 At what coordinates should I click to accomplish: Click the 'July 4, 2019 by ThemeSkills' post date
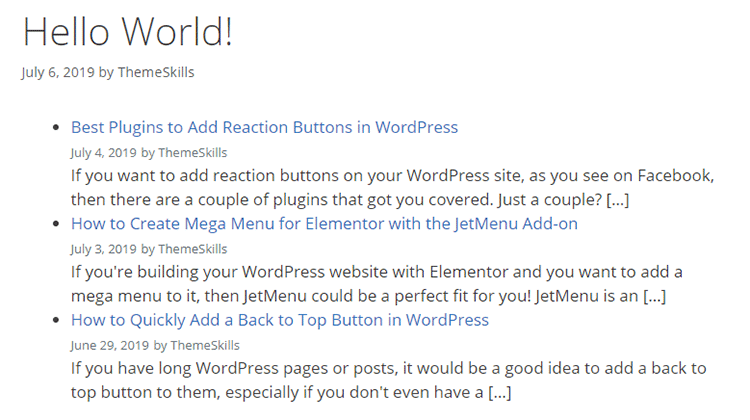click(x=149, y=153)
